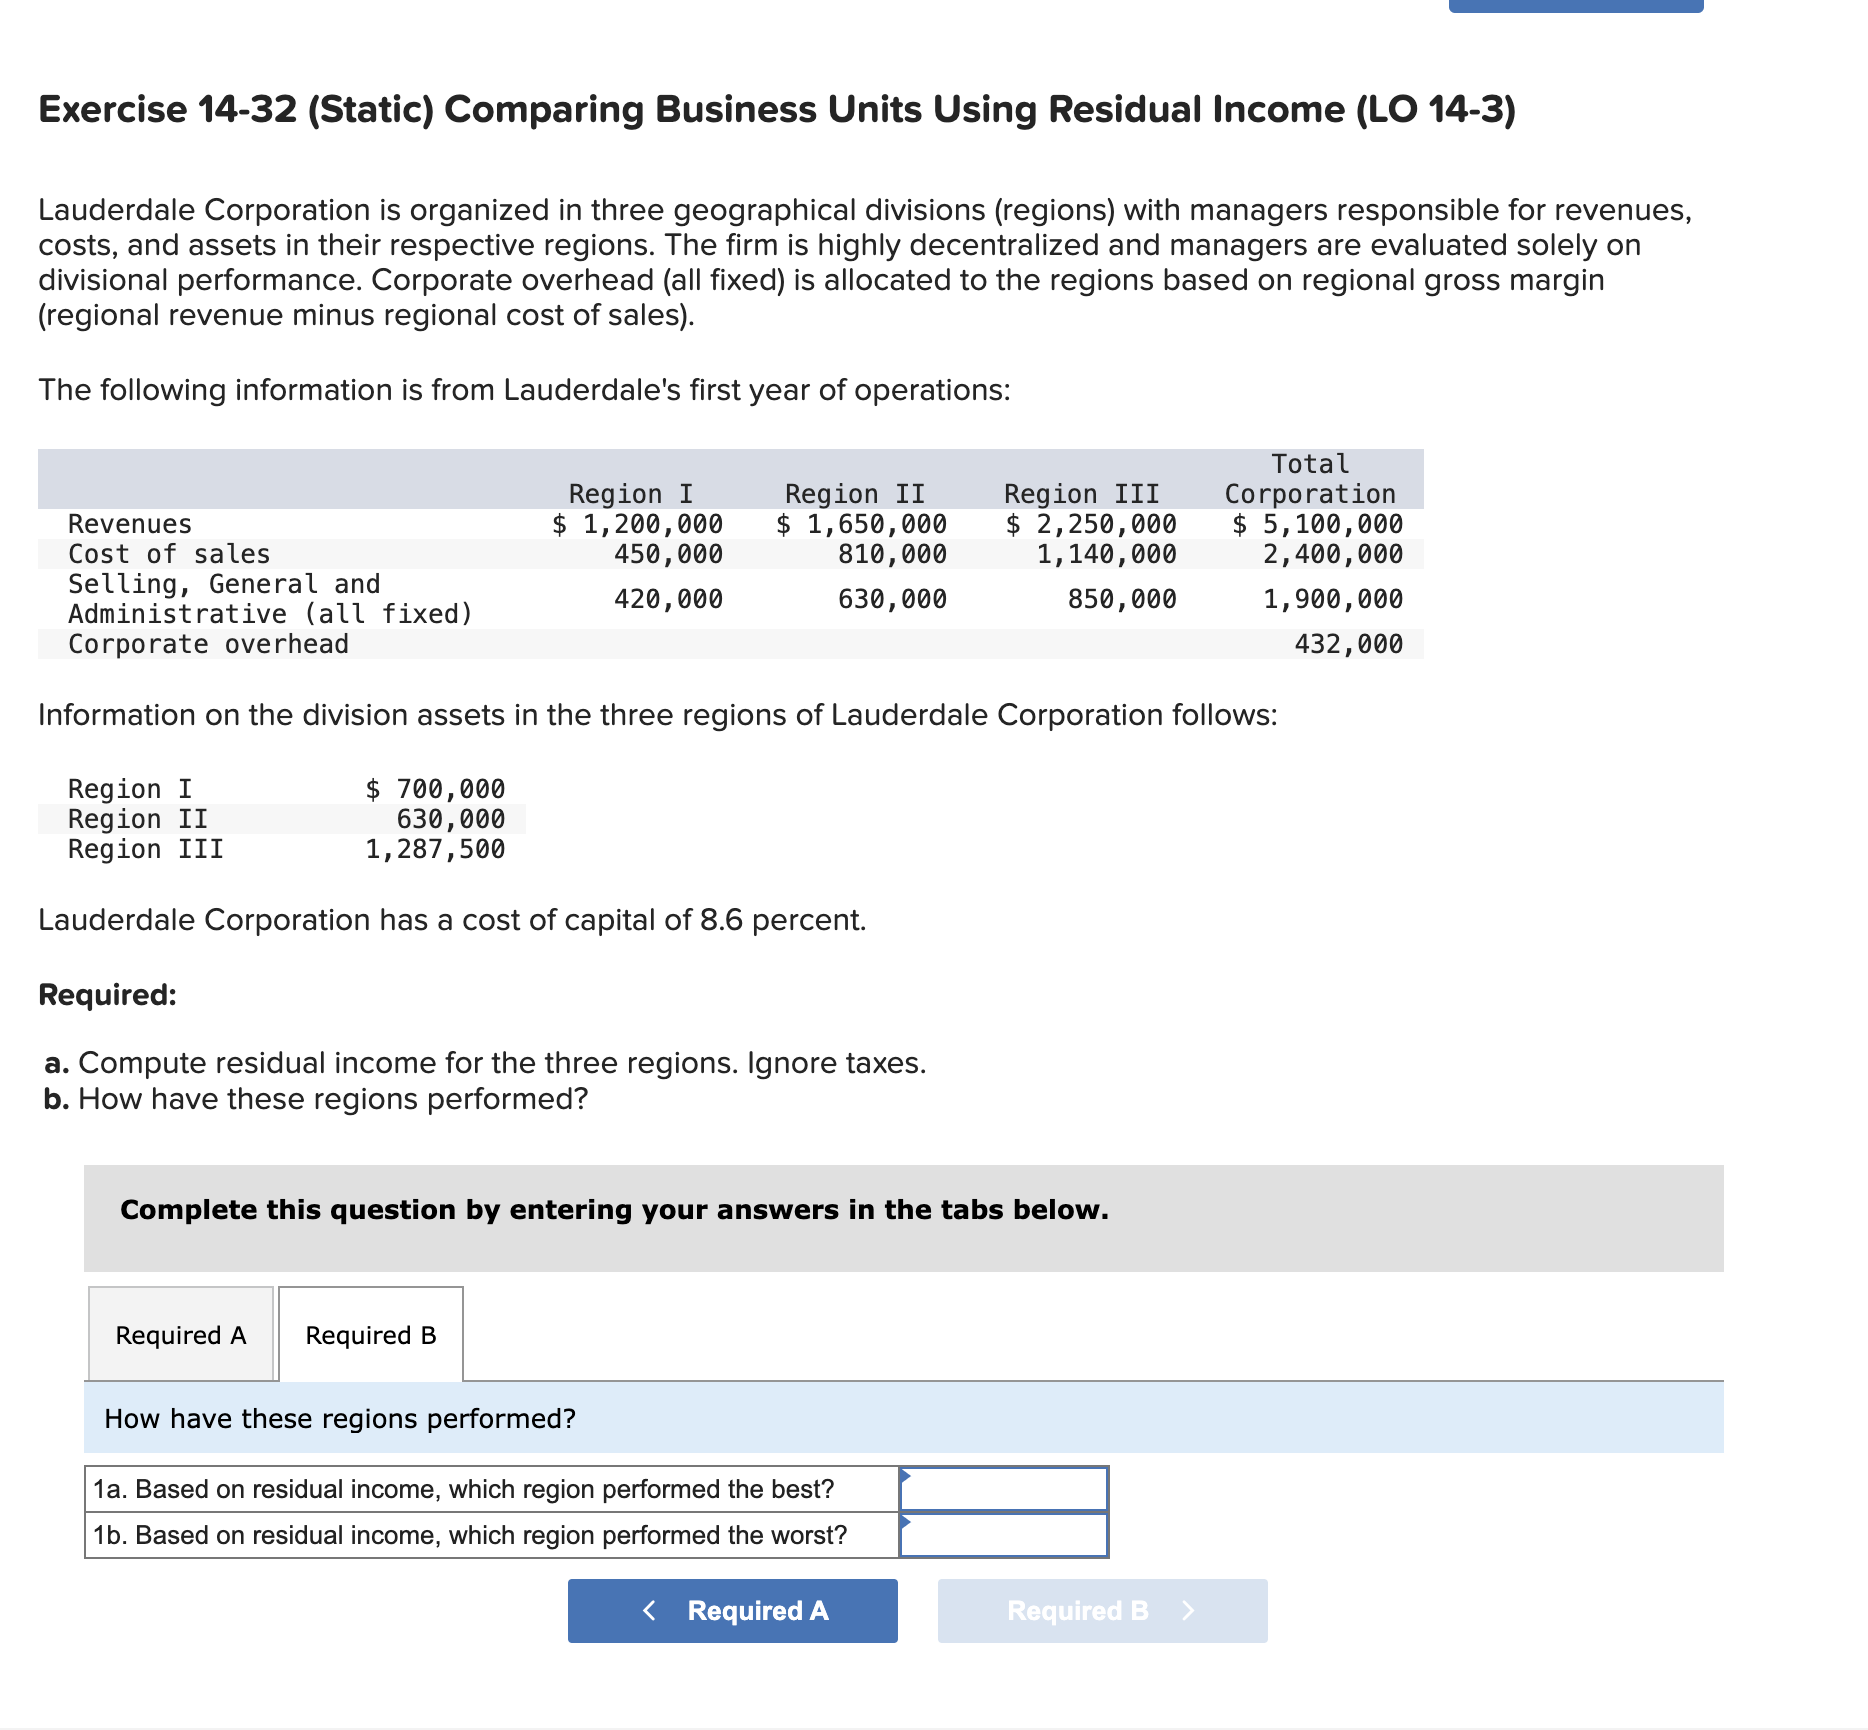Click the Region III assets value 1,287,500
The image size is (1868, 1730).
pos(435,849)
